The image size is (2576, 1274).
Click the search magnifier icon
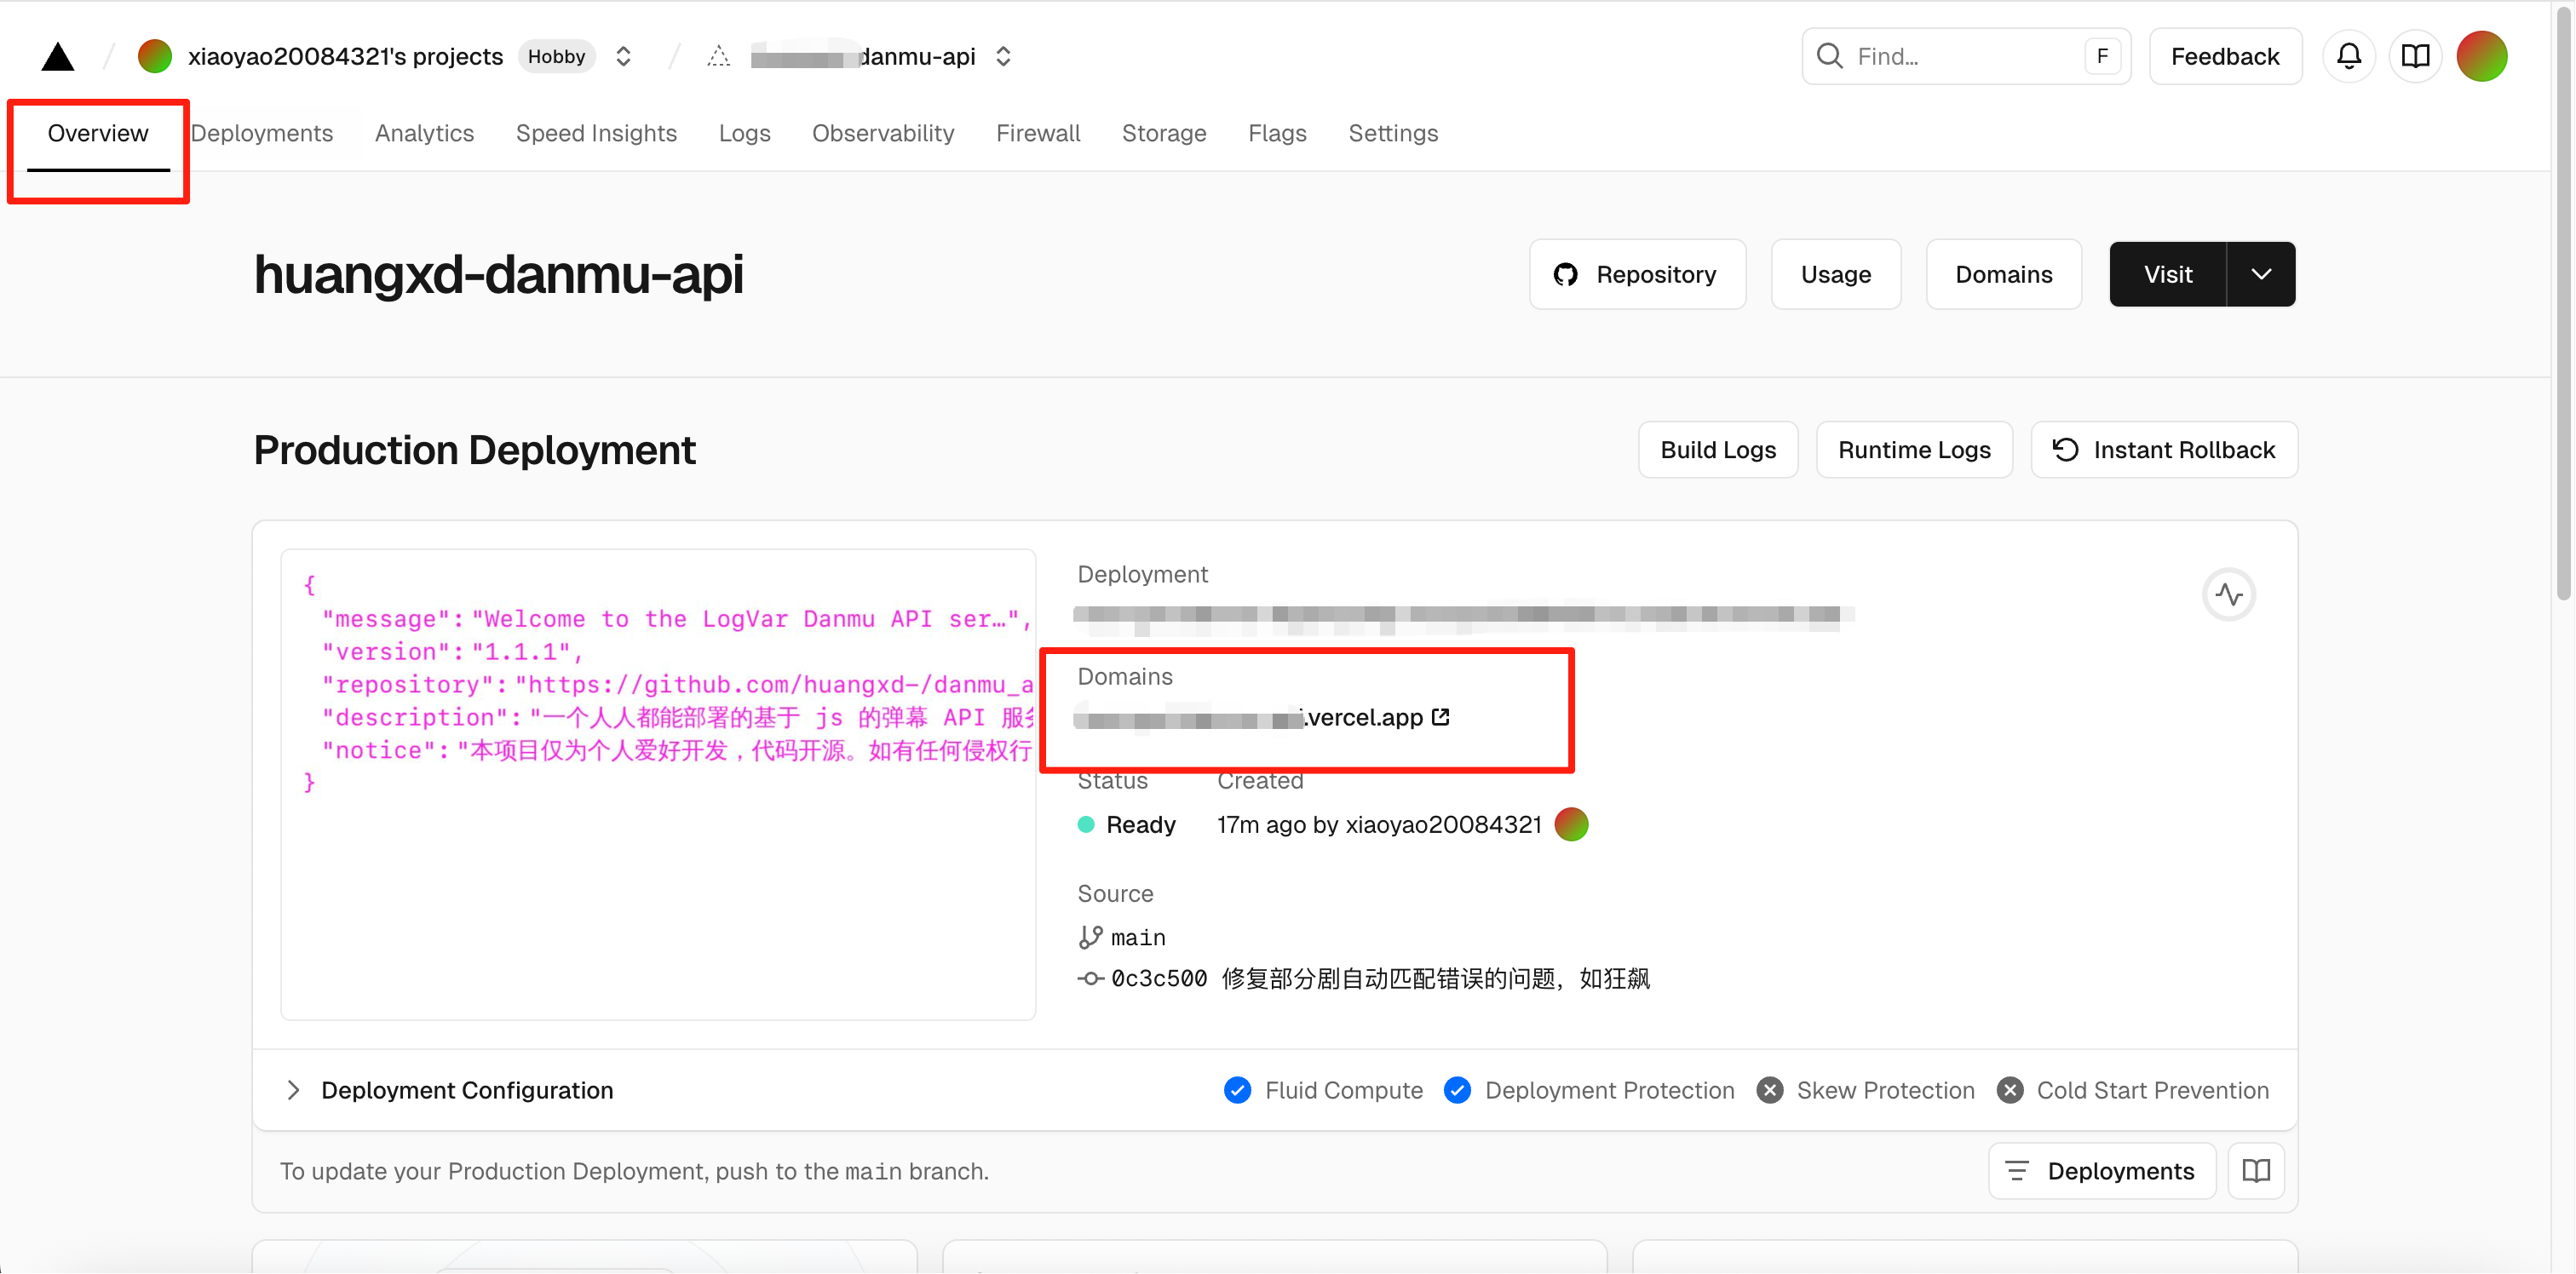coord(1829,56)
